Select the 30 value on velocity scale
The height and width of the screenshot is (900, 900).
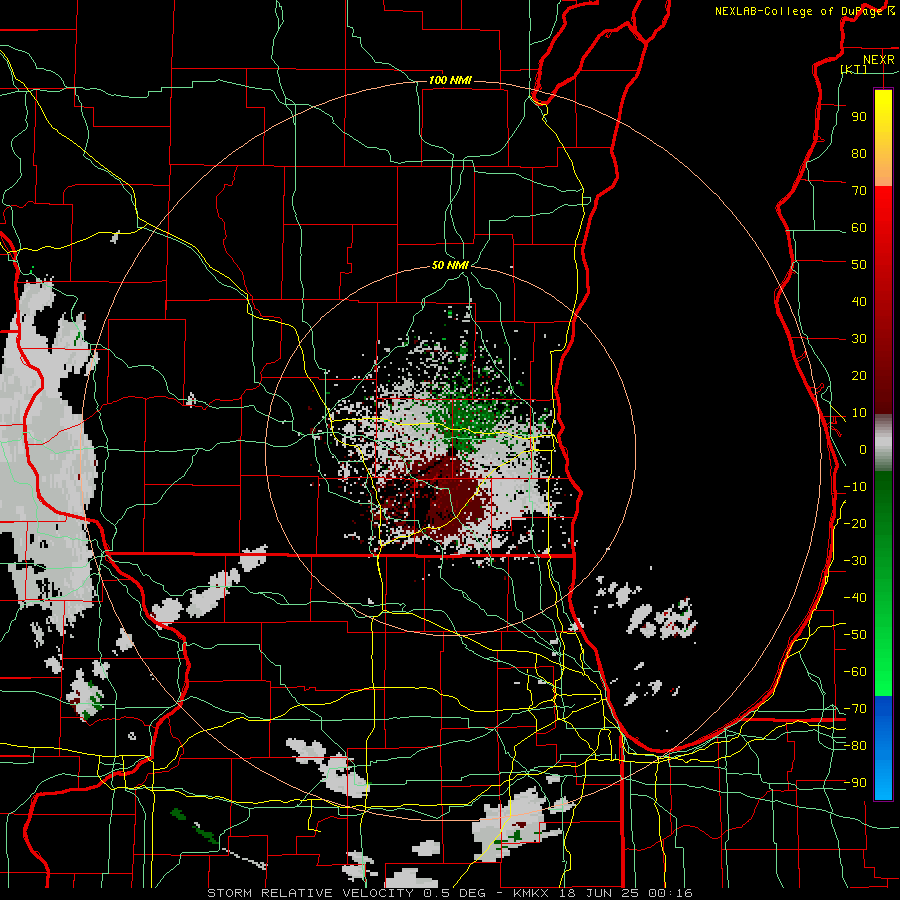point(859,339)
